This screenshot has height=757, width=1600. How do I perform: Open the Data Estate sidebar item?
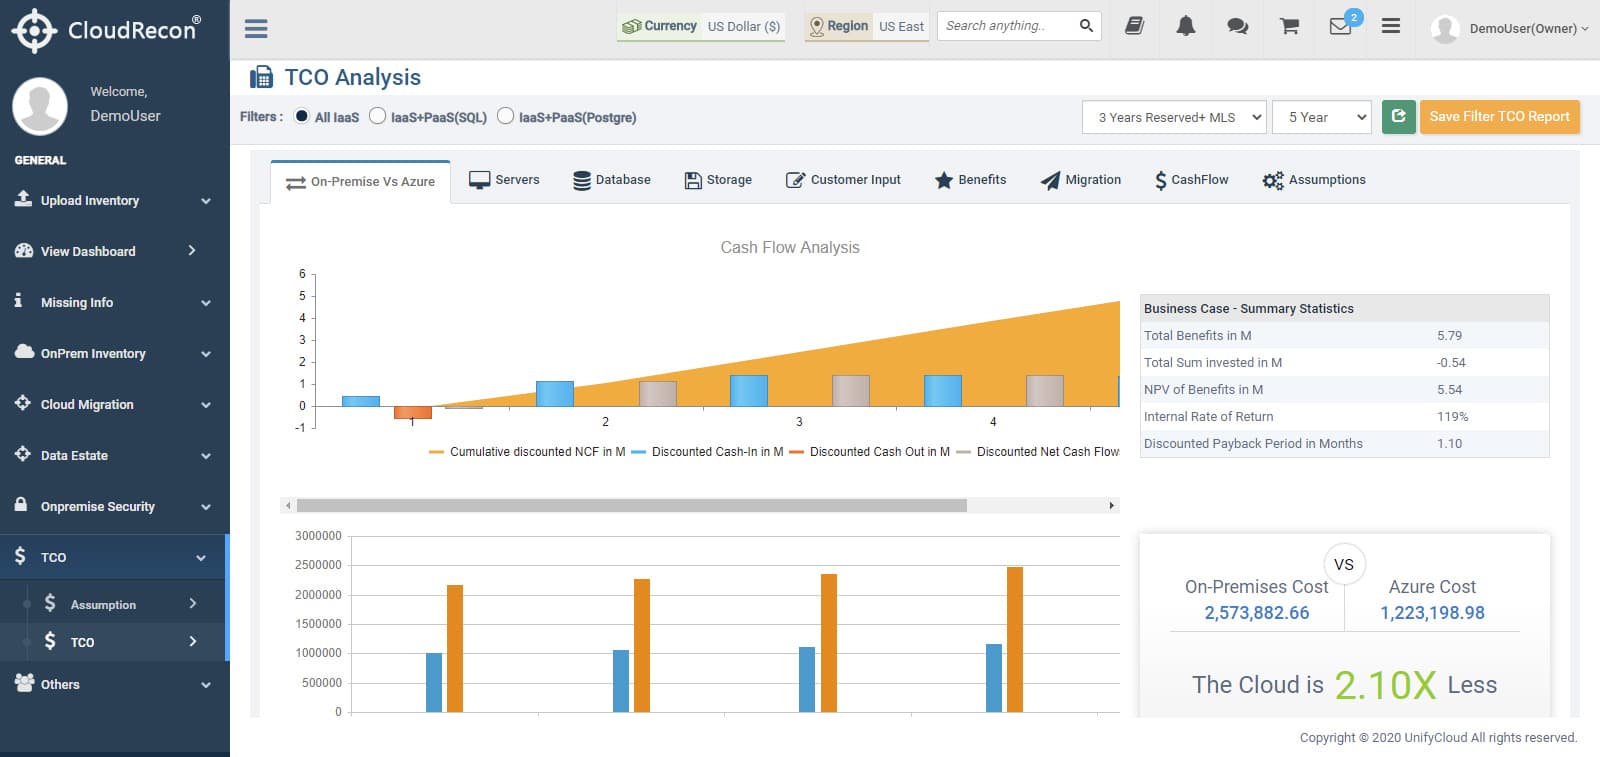(114, 455)
